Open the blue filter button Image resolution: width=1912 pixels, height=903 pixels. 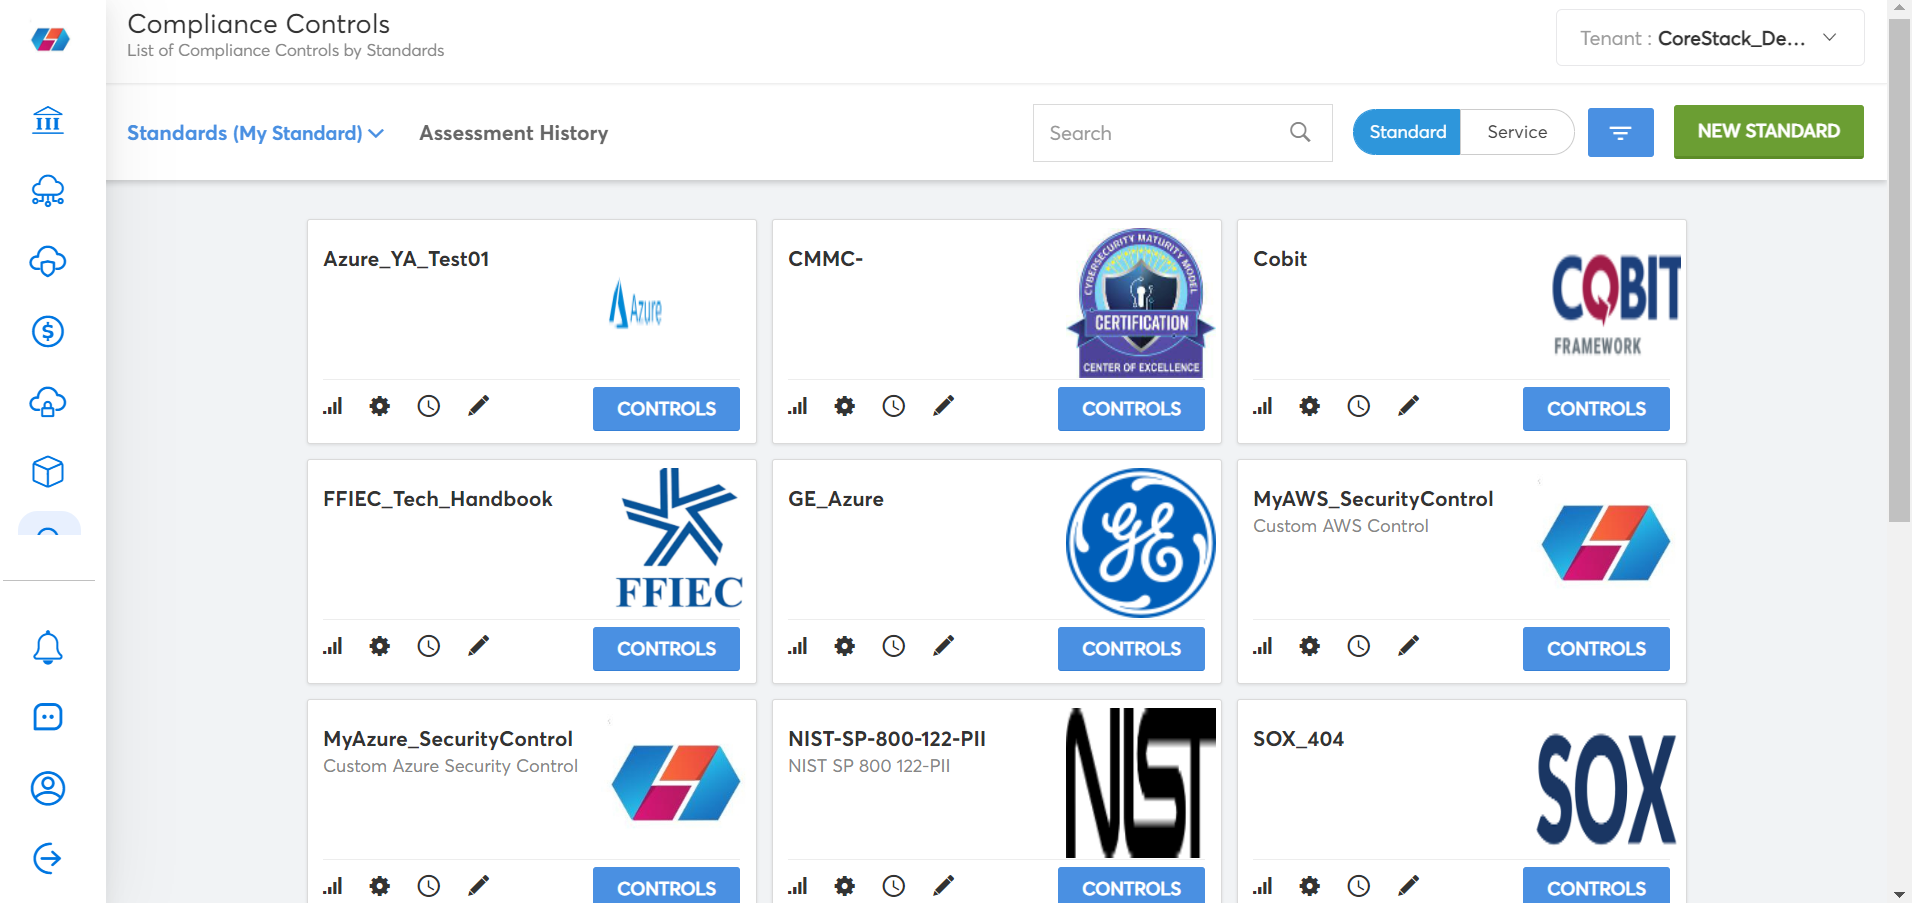click(1620, 132)
